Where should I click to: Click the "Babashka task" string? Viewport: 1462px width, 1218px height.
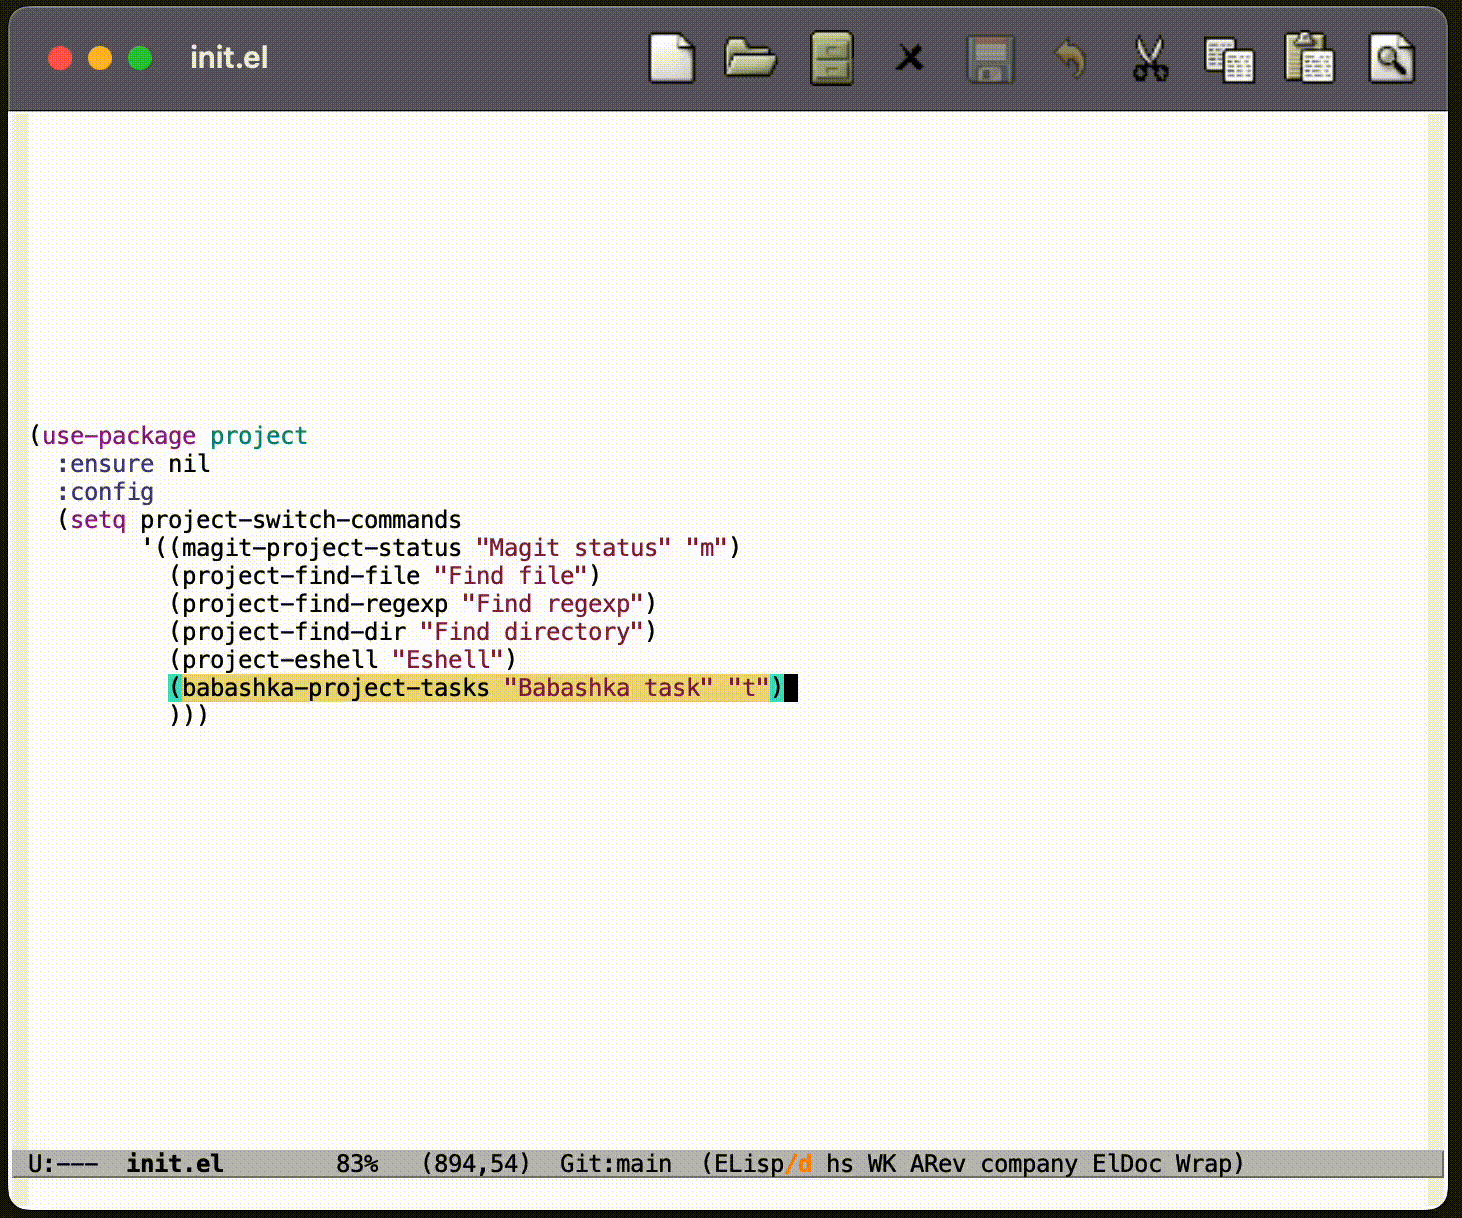pyautogui.click(x=608, y=688)
